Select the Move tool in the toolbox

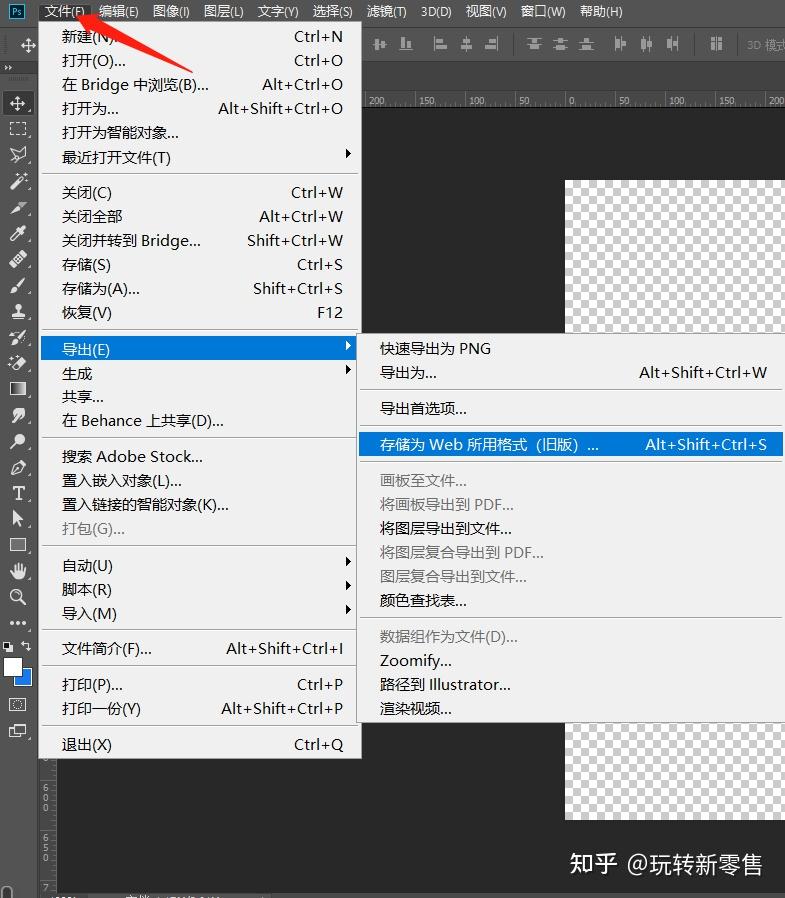coord(18,103)
